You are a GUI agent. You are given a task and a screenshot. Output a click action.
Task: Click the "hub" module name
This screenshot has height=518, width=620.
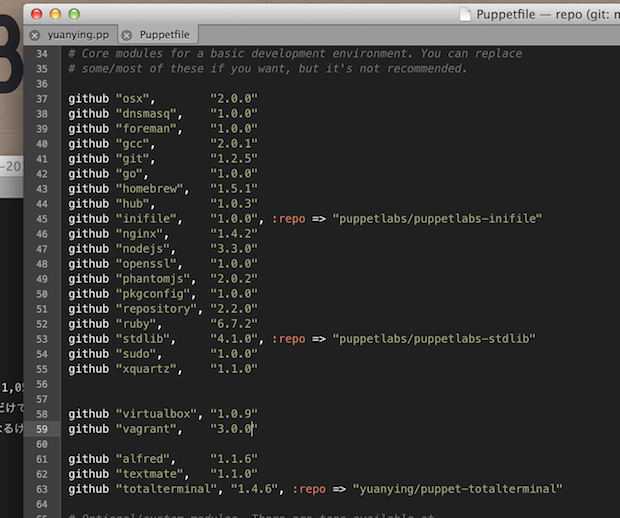(x=132, y=204)
